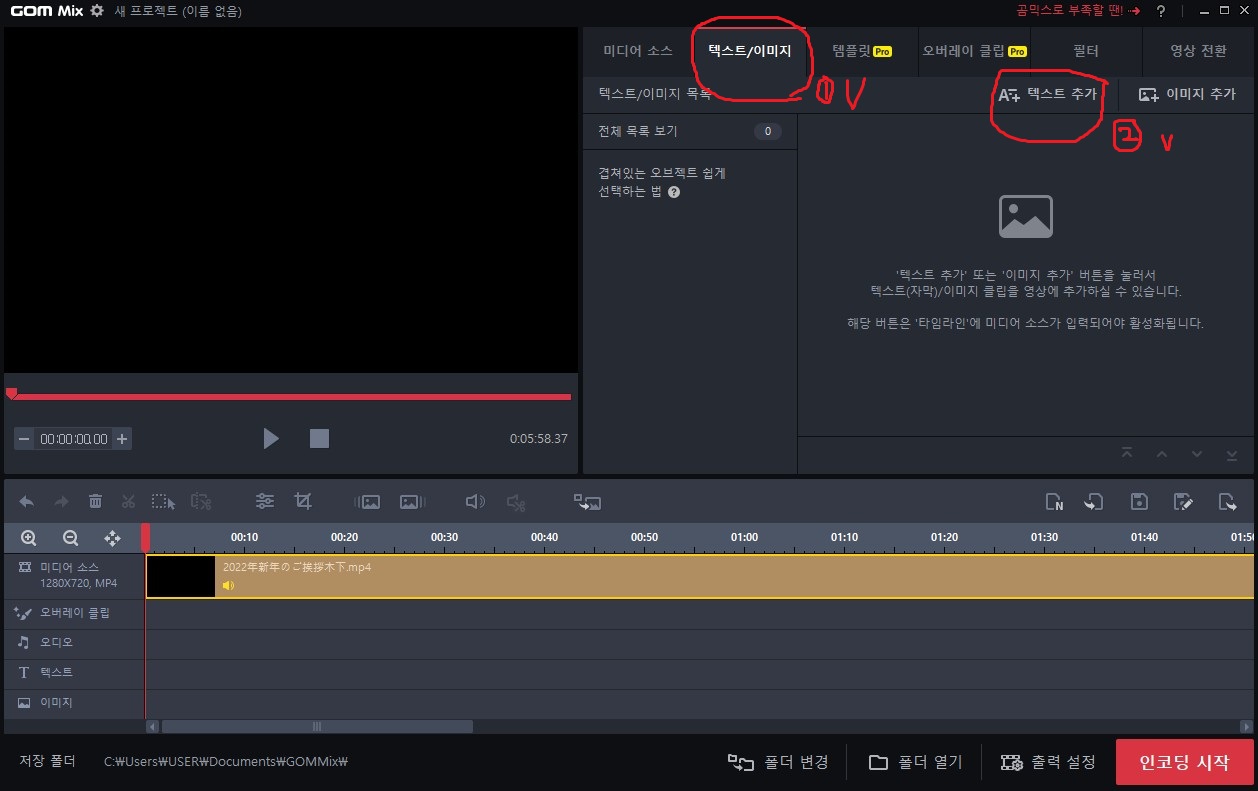This screenshot has width=1258, height=791.
Task: Open an existing project file
Action: [1094, 501]
